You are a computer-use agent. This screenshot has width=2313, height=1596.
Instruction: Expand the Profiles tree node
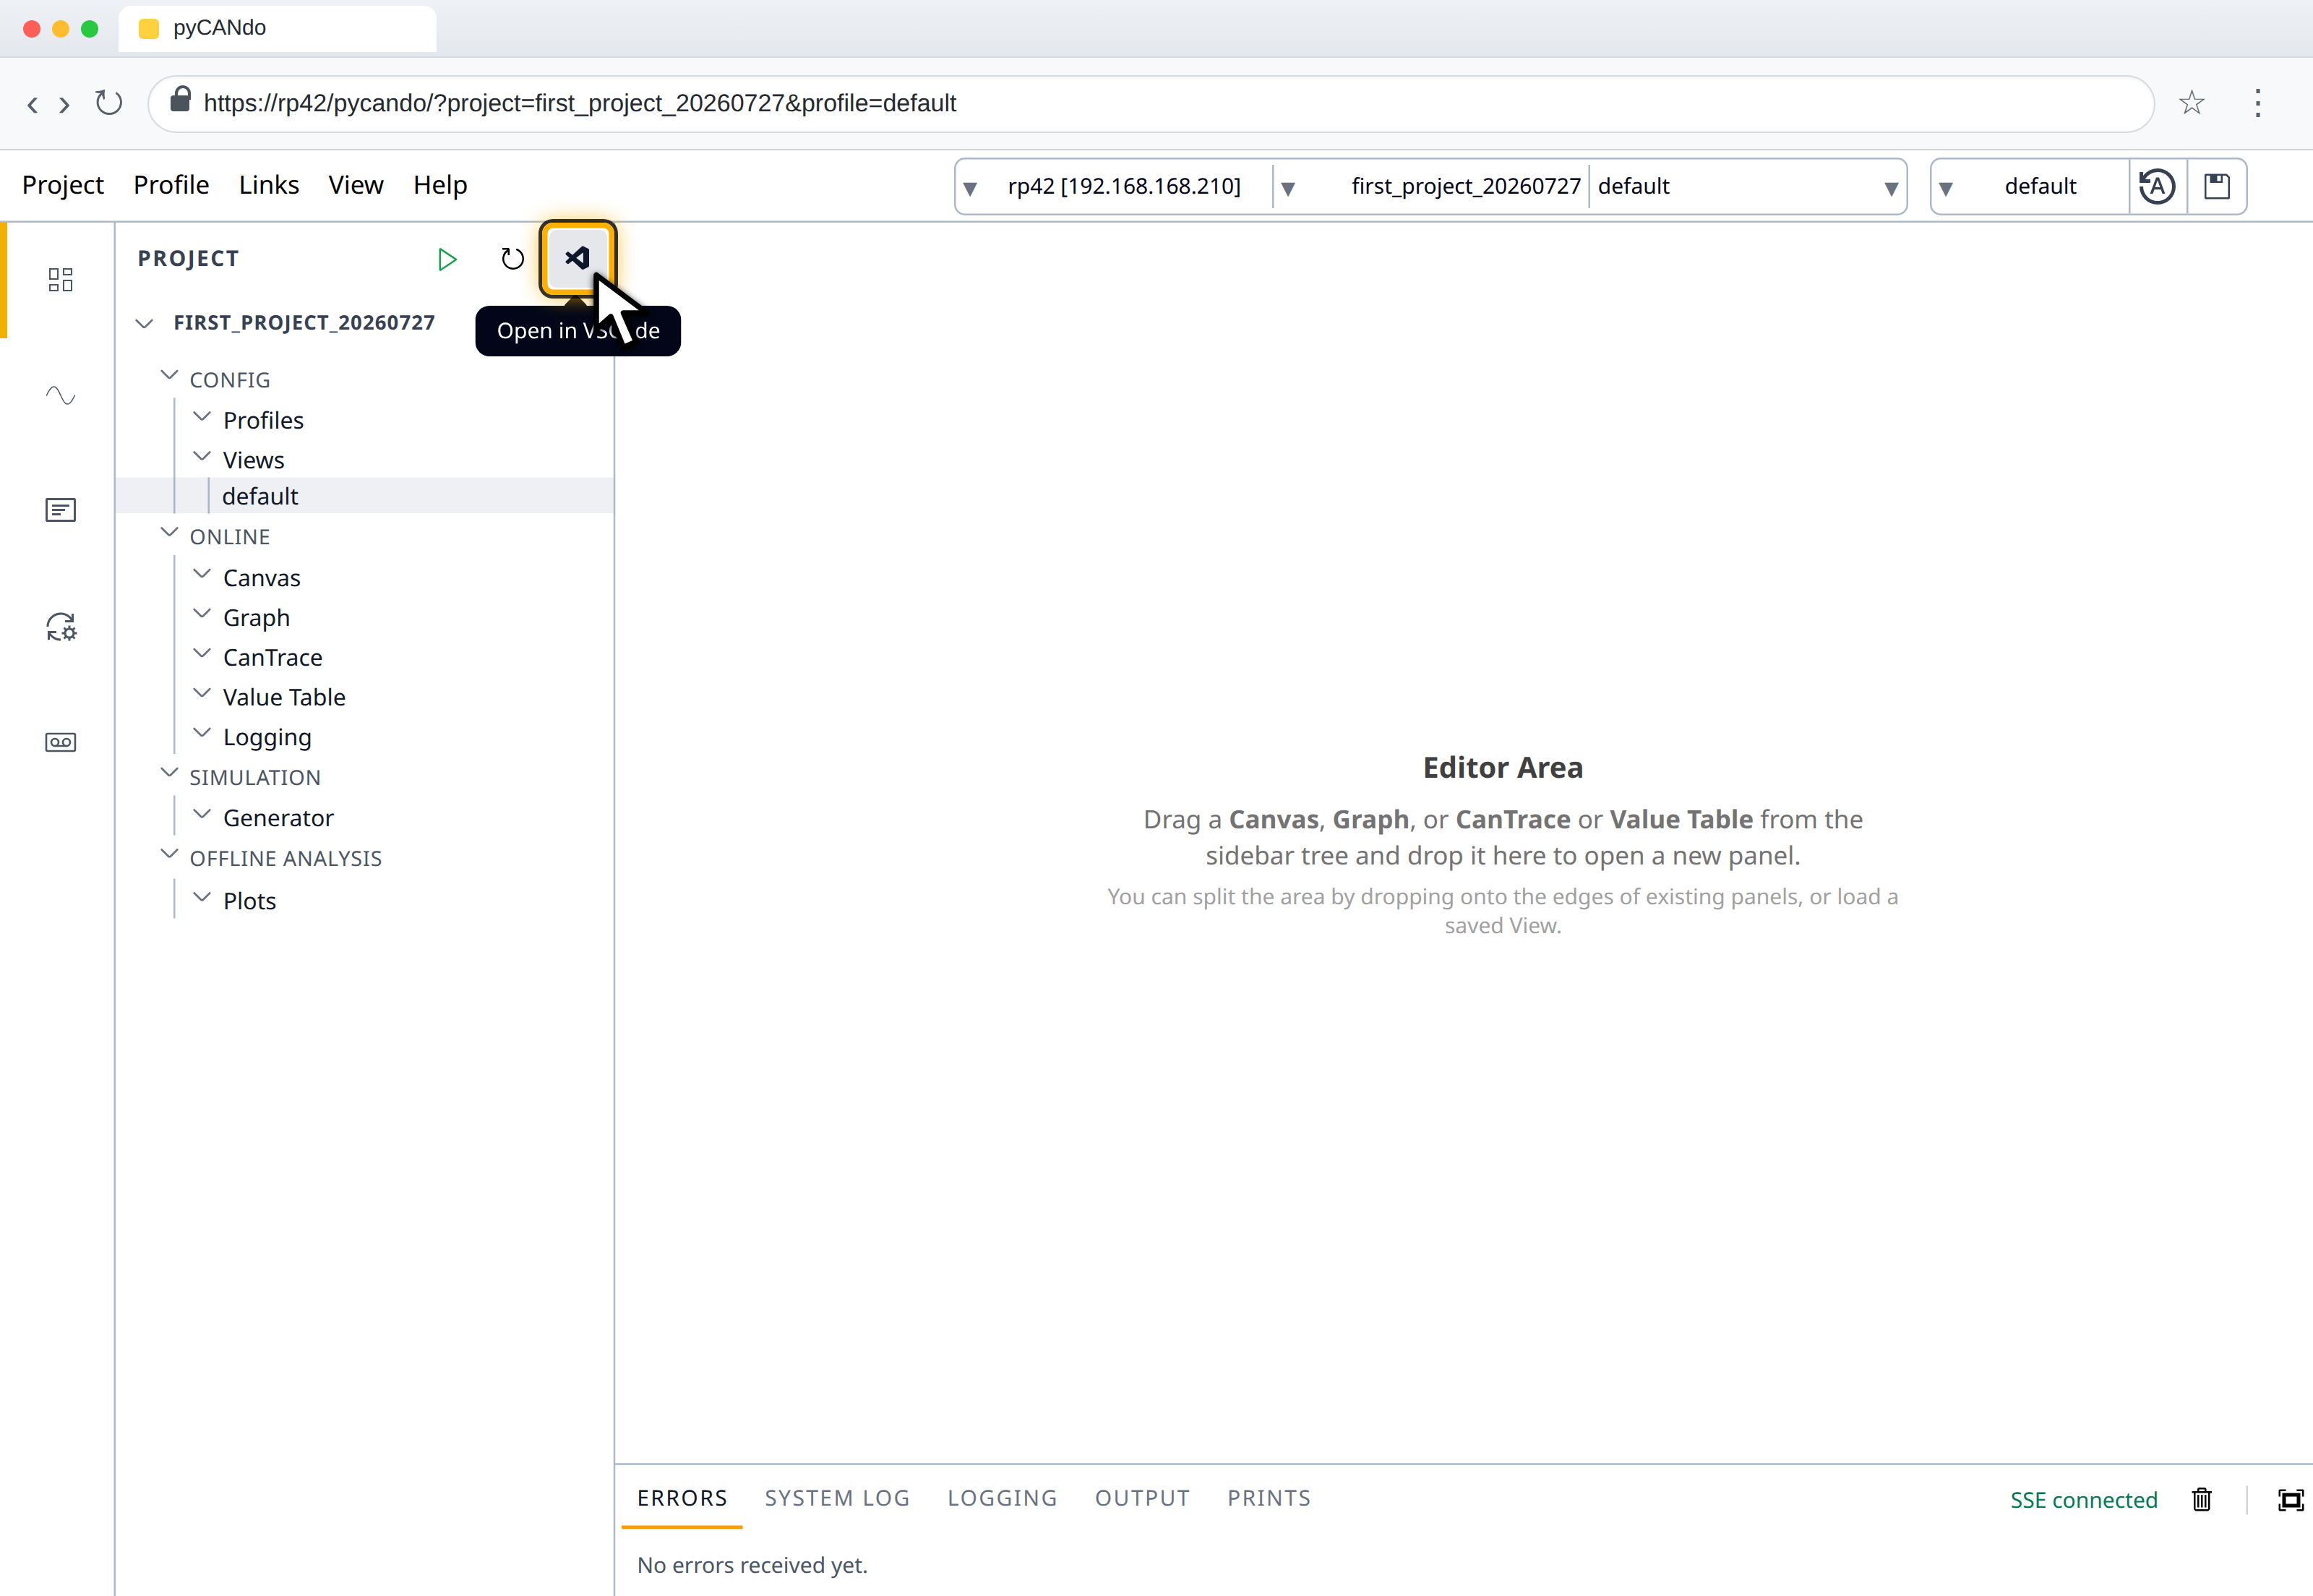[201, 416]
